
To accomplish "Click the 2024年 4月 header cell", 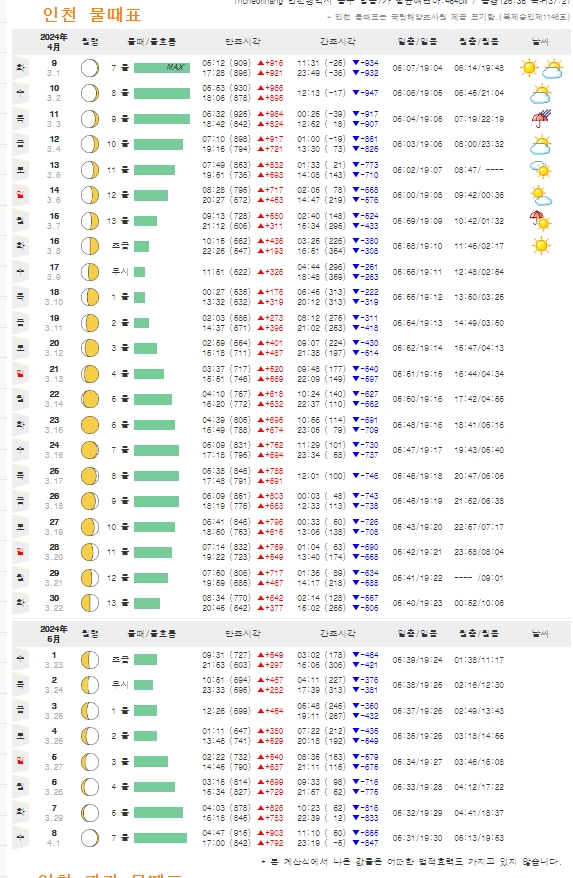I will (x=54, y=42).
